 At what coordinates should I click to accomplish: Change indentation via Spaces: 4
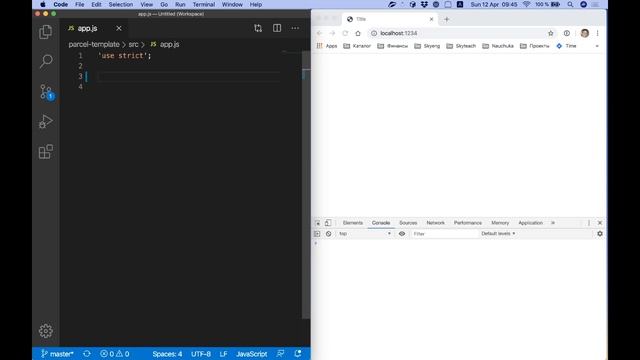tap(167, 354)
